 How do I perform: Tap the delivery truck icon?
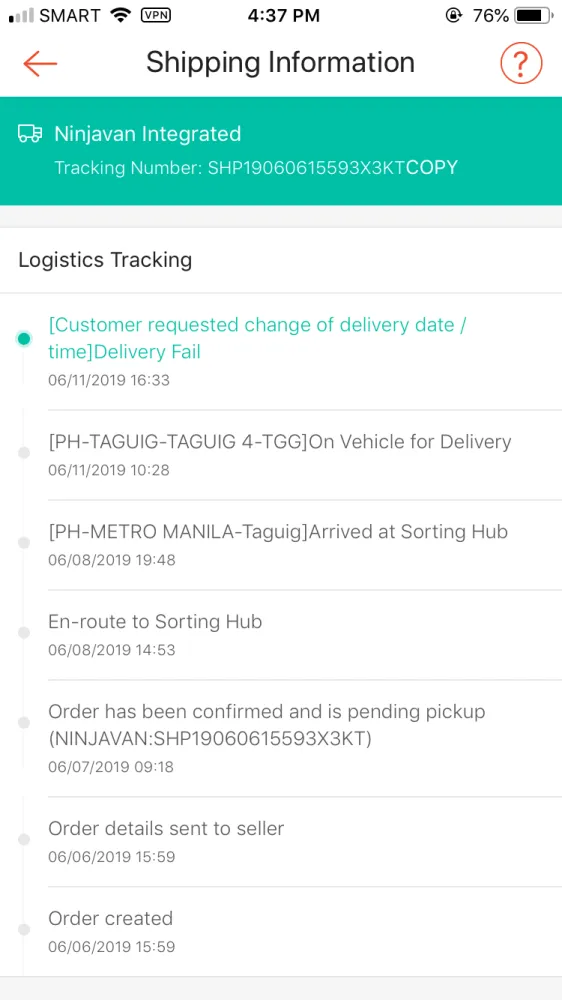30,133
